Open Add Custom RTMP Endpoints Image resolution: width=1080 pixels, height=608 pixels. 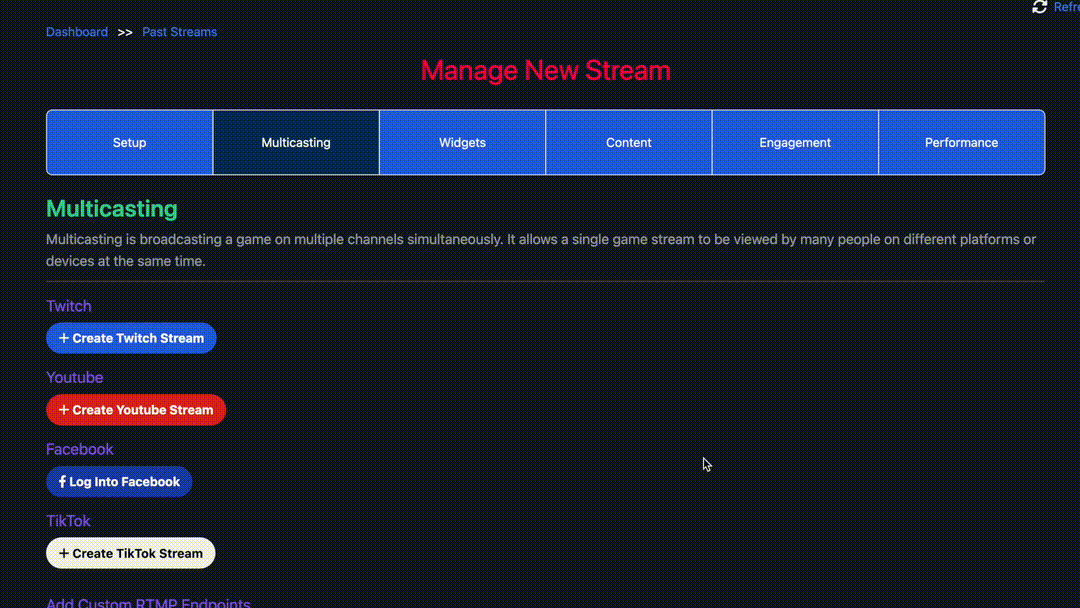pyautogui.click(x=147, y=602)
